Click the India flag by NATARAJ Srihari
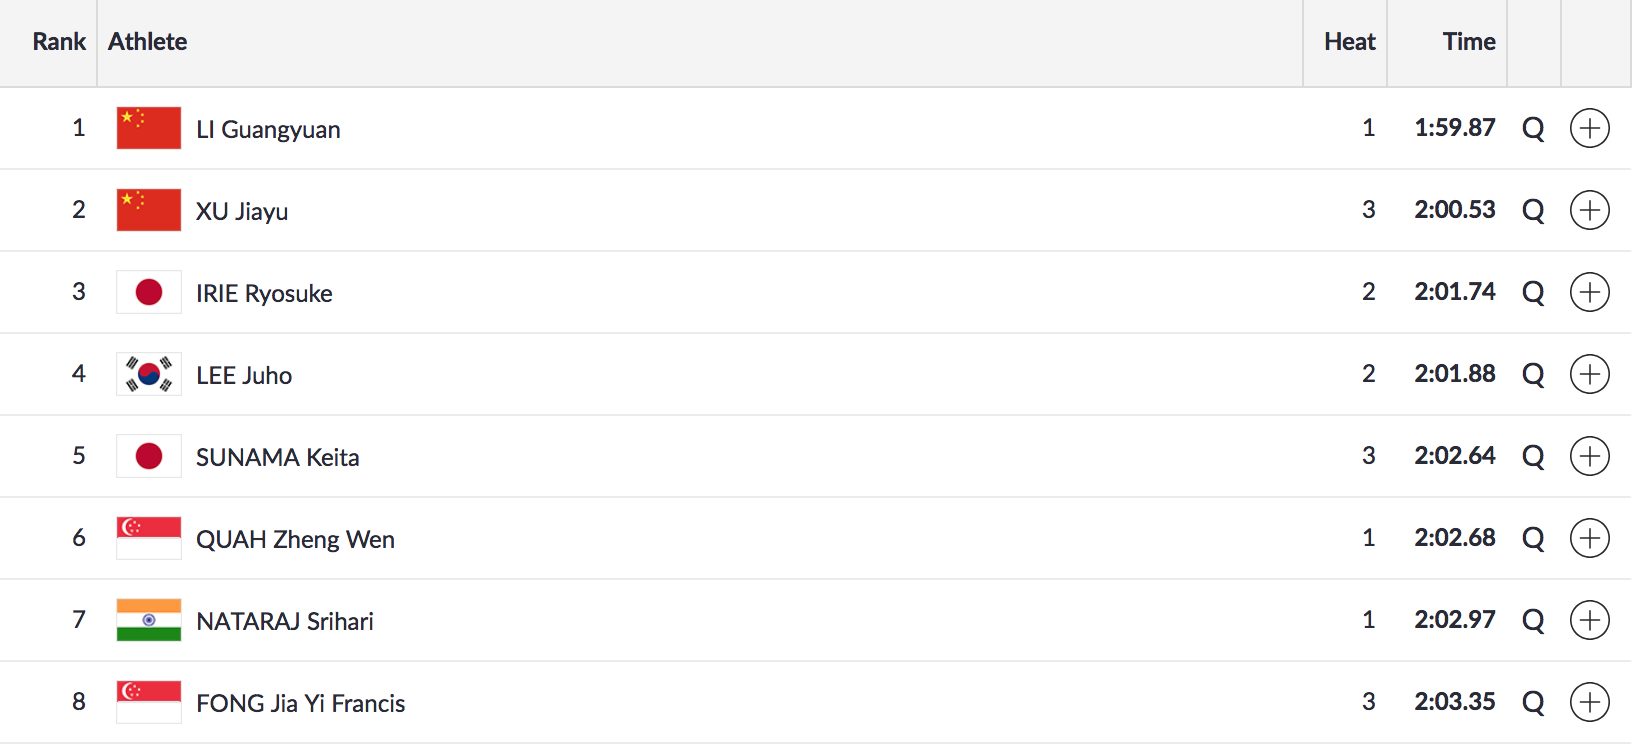1632x744 pixels. [149, 620]
